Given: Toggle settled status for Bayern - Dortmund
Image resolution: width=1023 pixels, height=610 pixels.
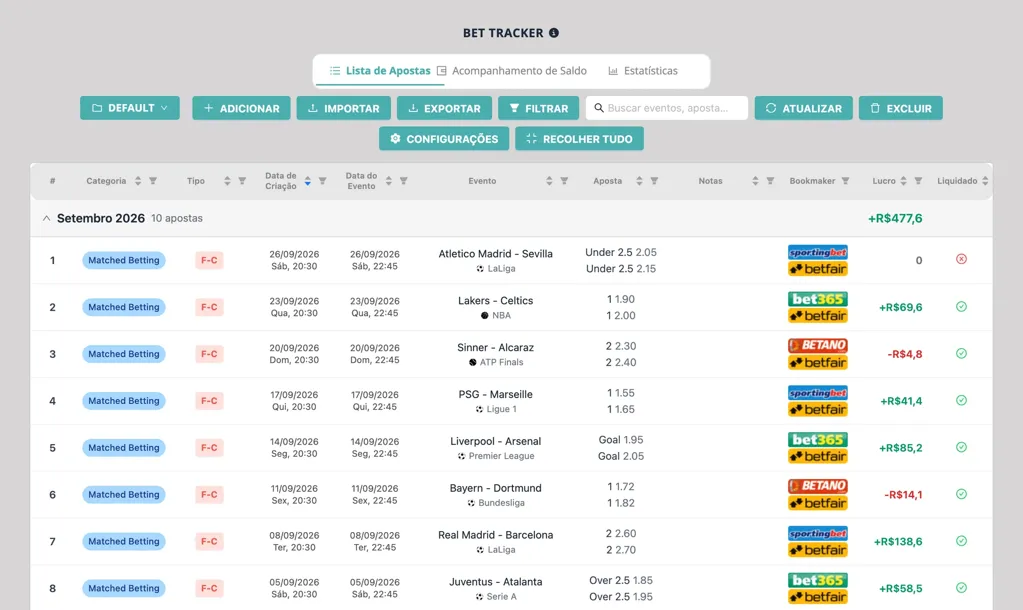Looking at the screenshot, I should pyautogui.click(x=962, y=494).
